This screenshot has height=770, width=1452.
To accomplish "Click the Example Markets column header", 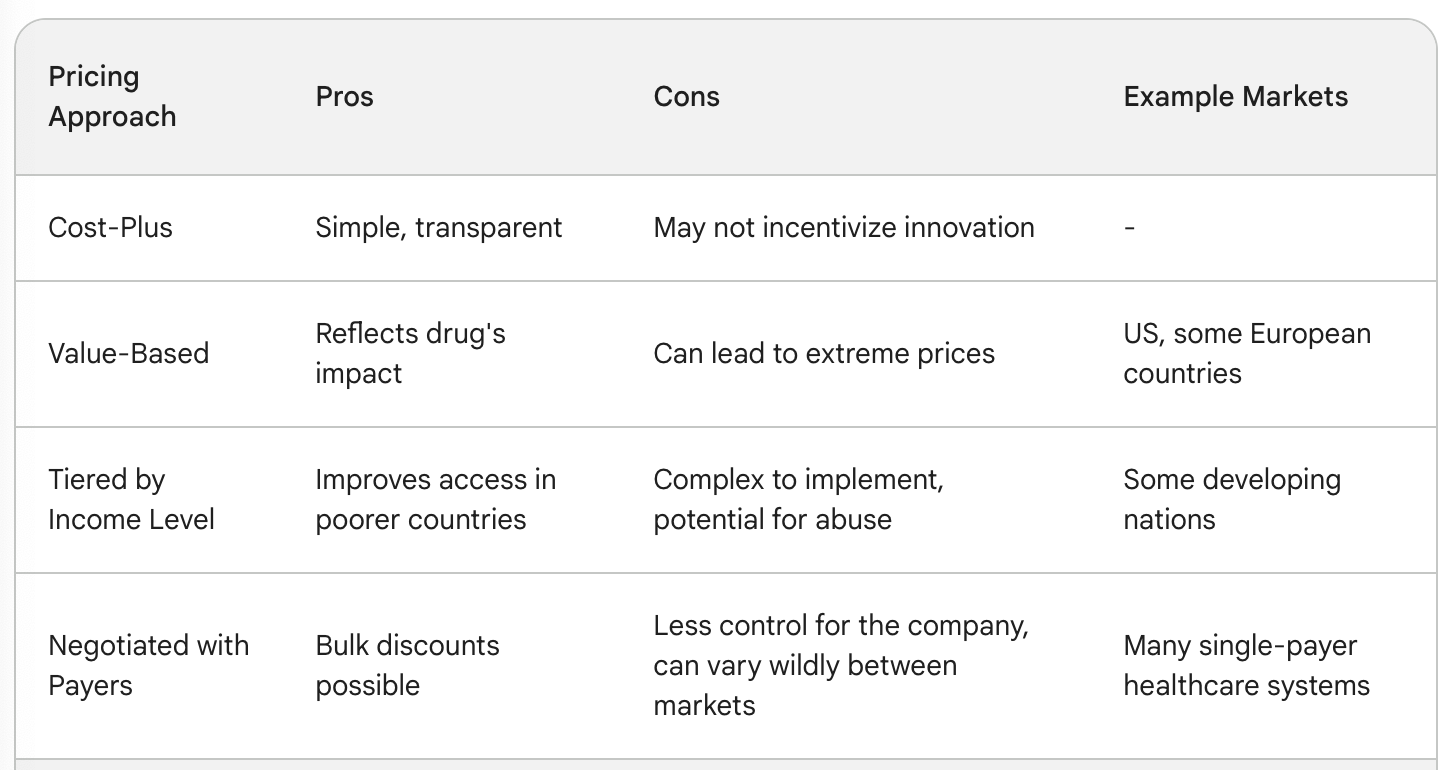I will click(x=1235, y=97).
